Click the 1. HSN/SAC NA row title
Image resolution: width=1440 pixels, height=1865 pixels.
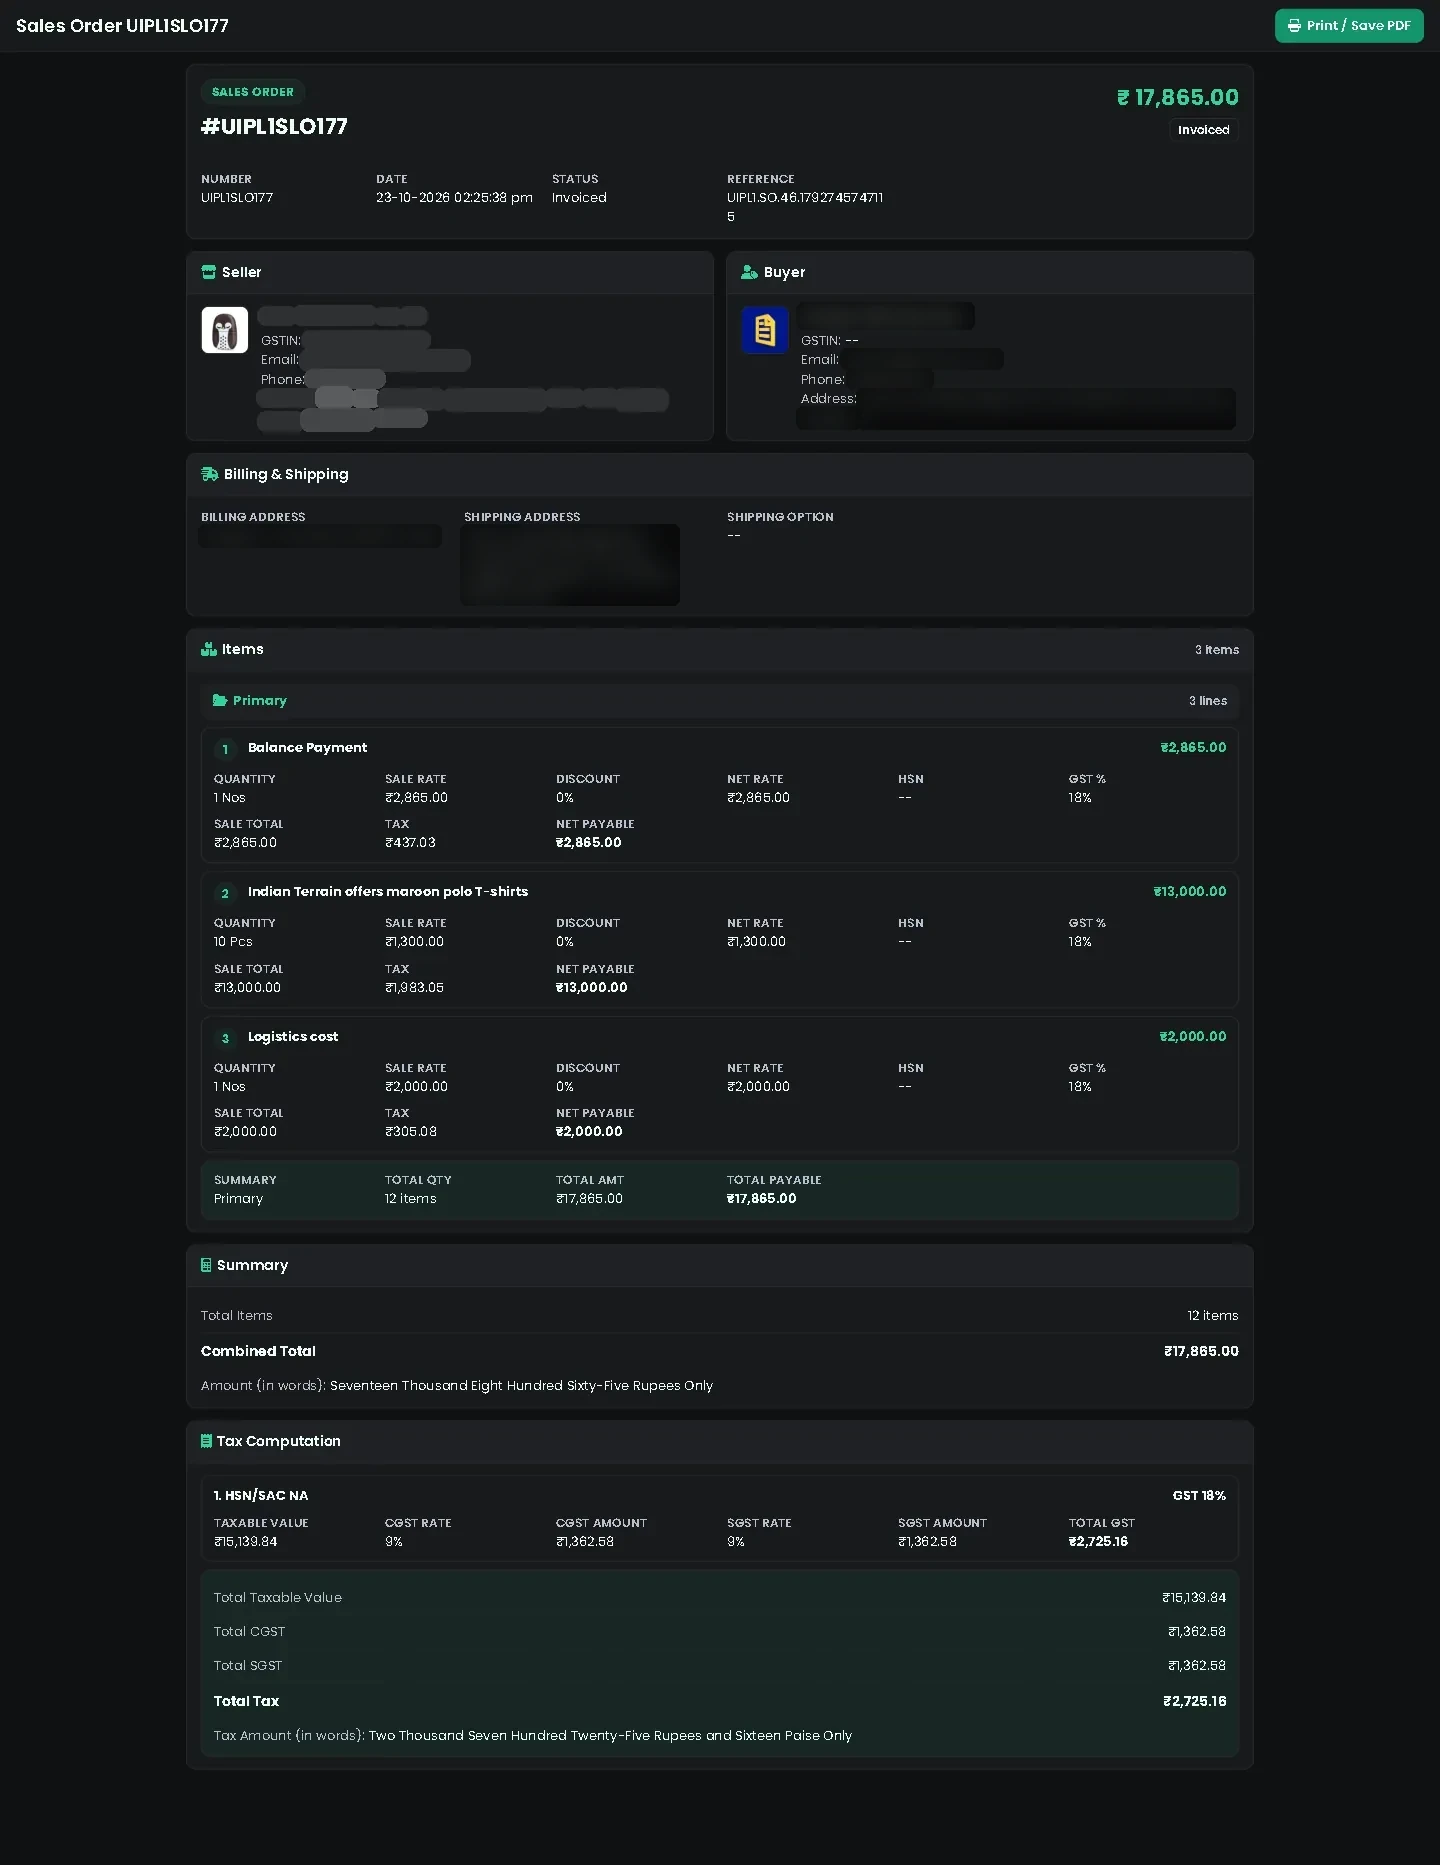261,1496
